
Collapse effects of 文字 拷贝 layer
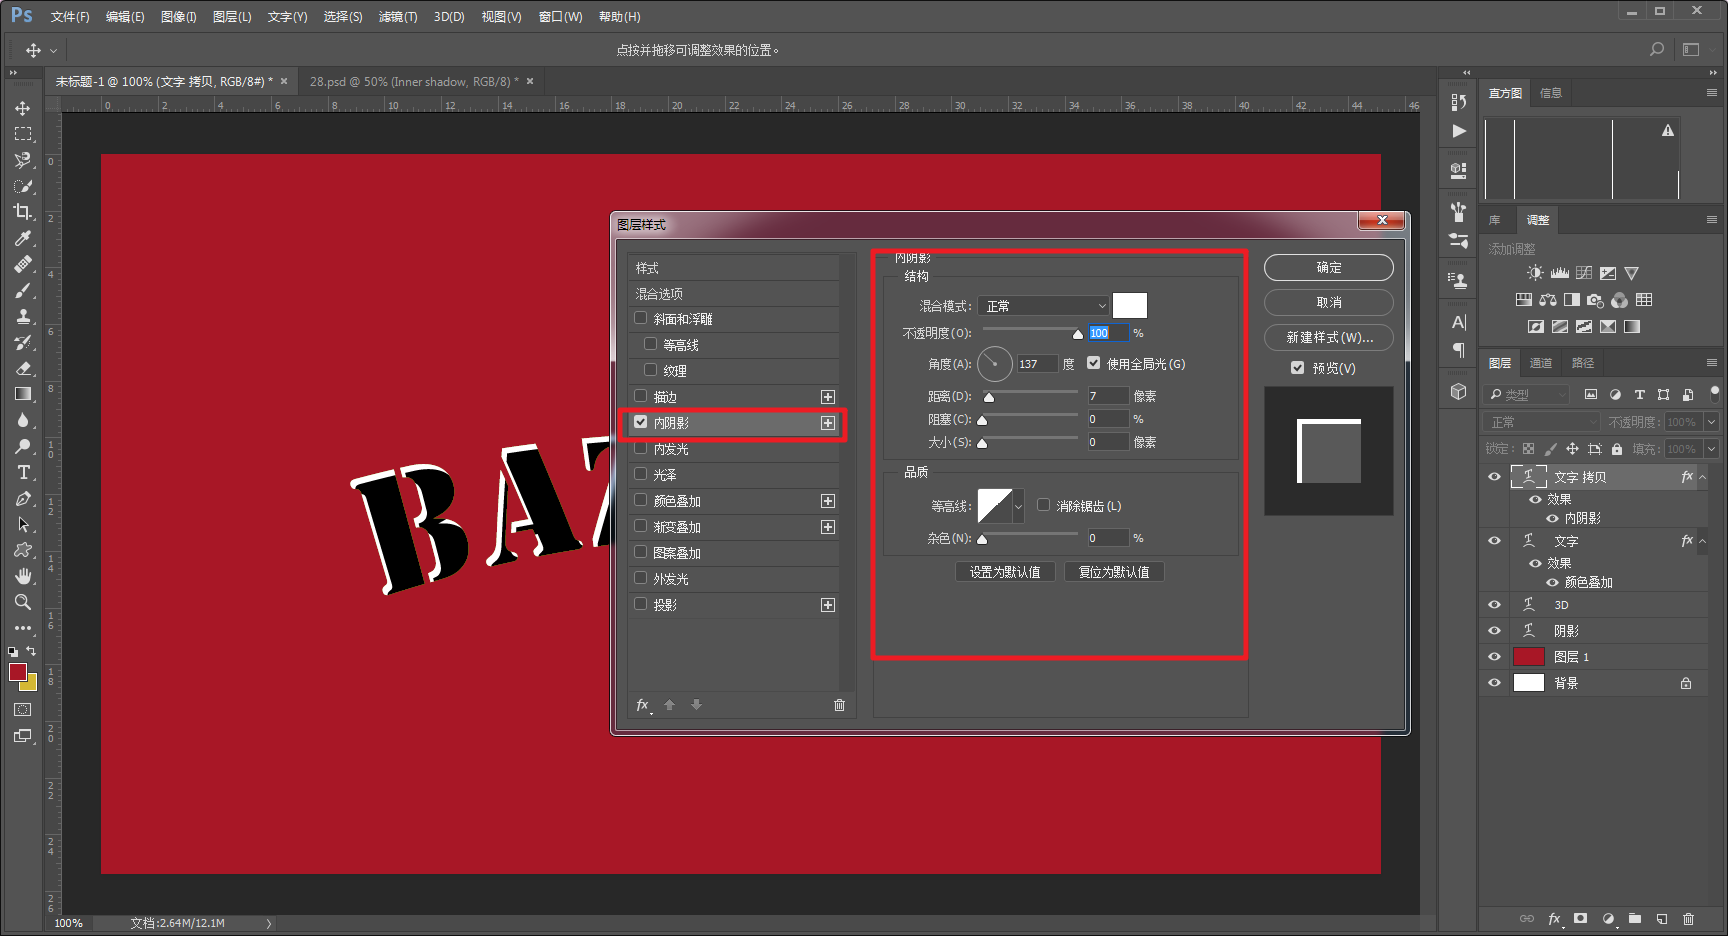pyautogui.click(x=1702, y=477)
